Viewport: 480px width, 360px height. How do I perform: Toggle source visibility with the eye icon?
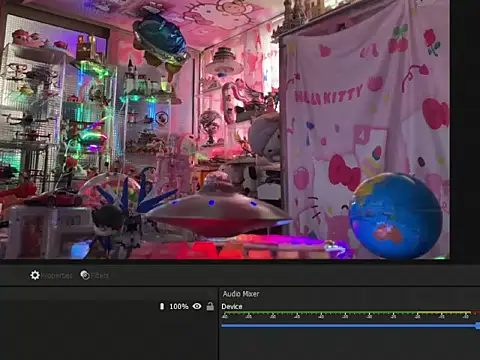(x=197, y=306)
